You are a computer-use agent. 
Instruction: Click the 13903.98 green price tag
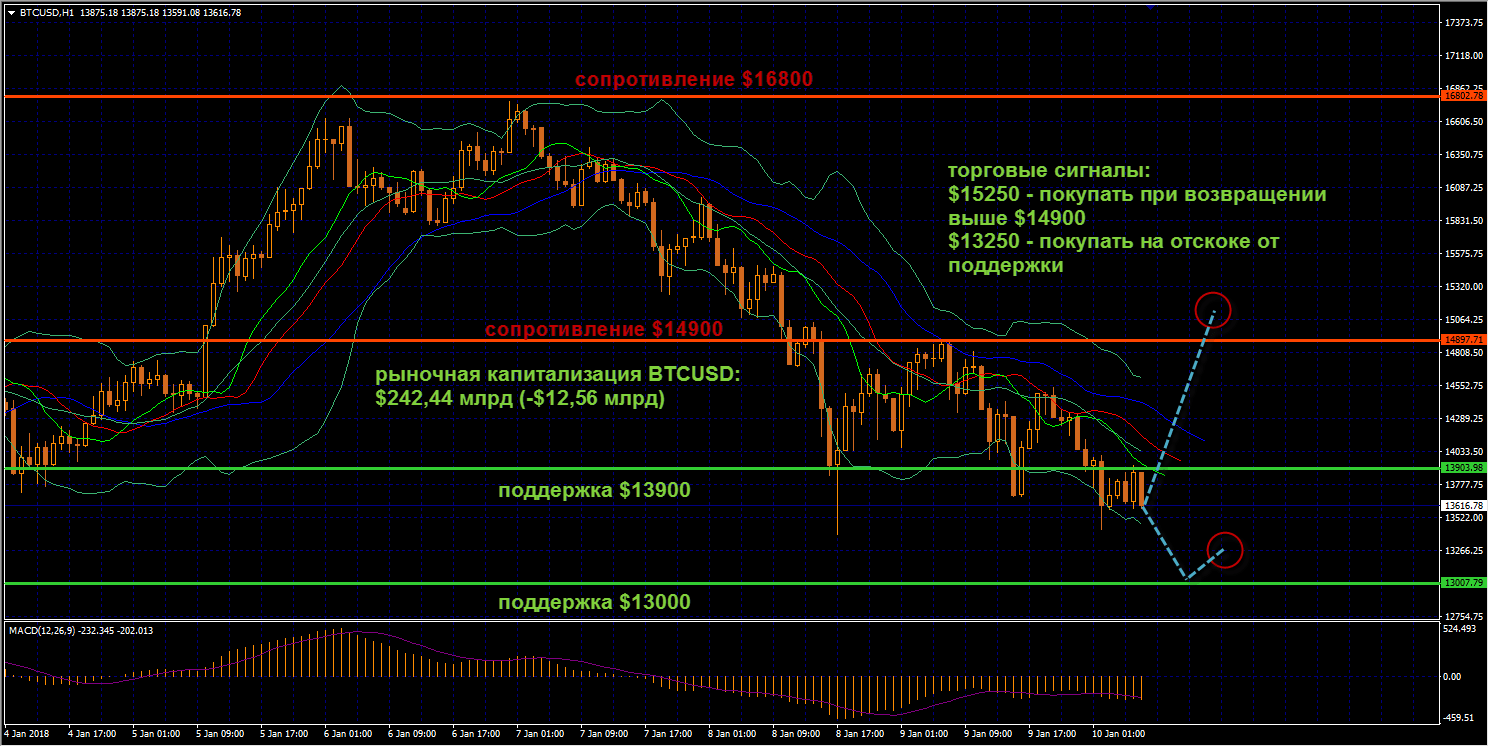pos(1463,467)
